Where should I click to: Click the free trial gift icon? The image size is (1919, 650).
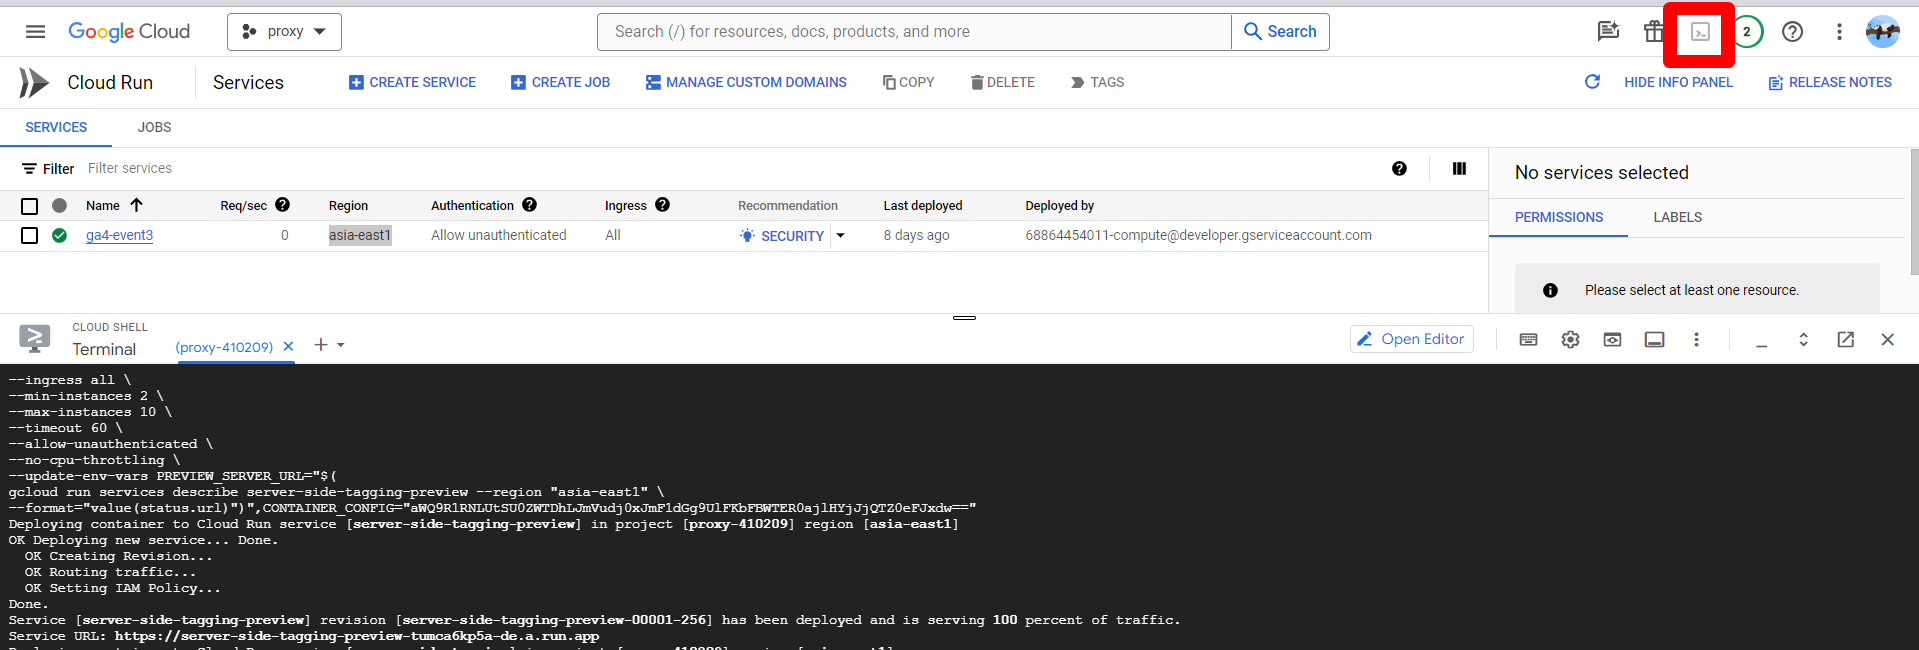[1653, 32]
